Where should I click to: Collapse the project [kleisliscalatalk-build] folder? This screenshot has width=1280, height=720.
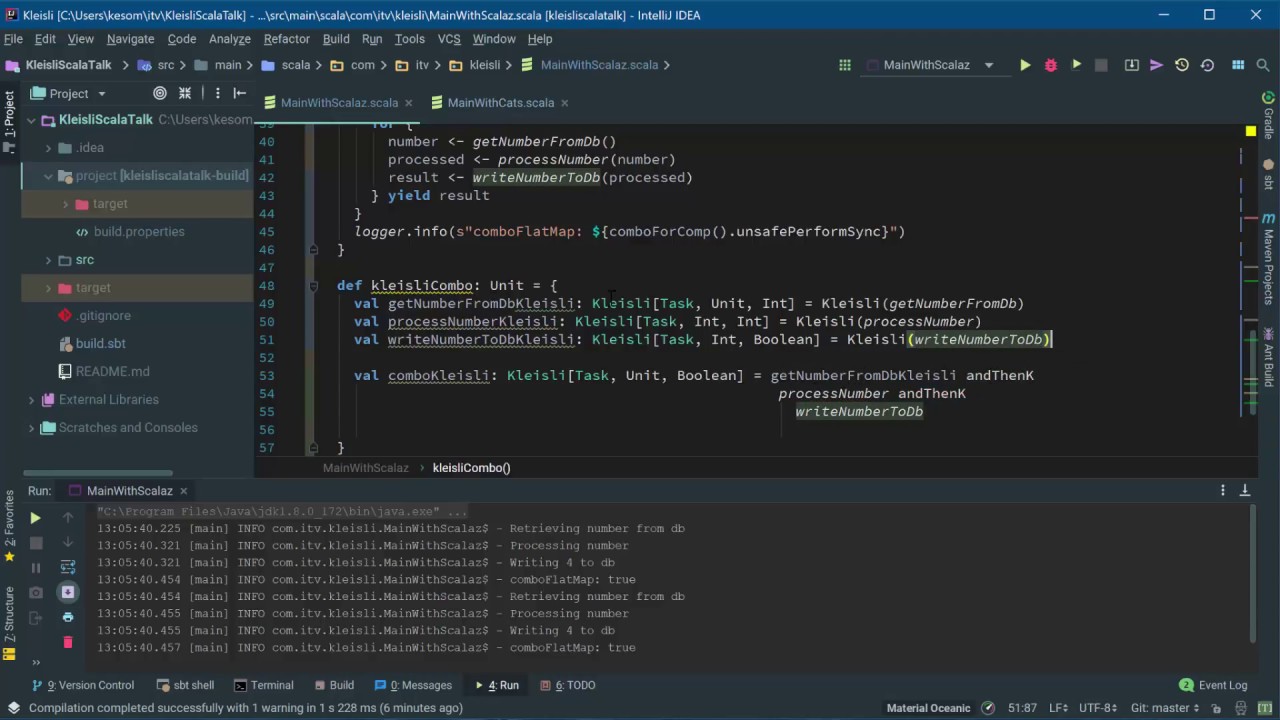[48, 176]
